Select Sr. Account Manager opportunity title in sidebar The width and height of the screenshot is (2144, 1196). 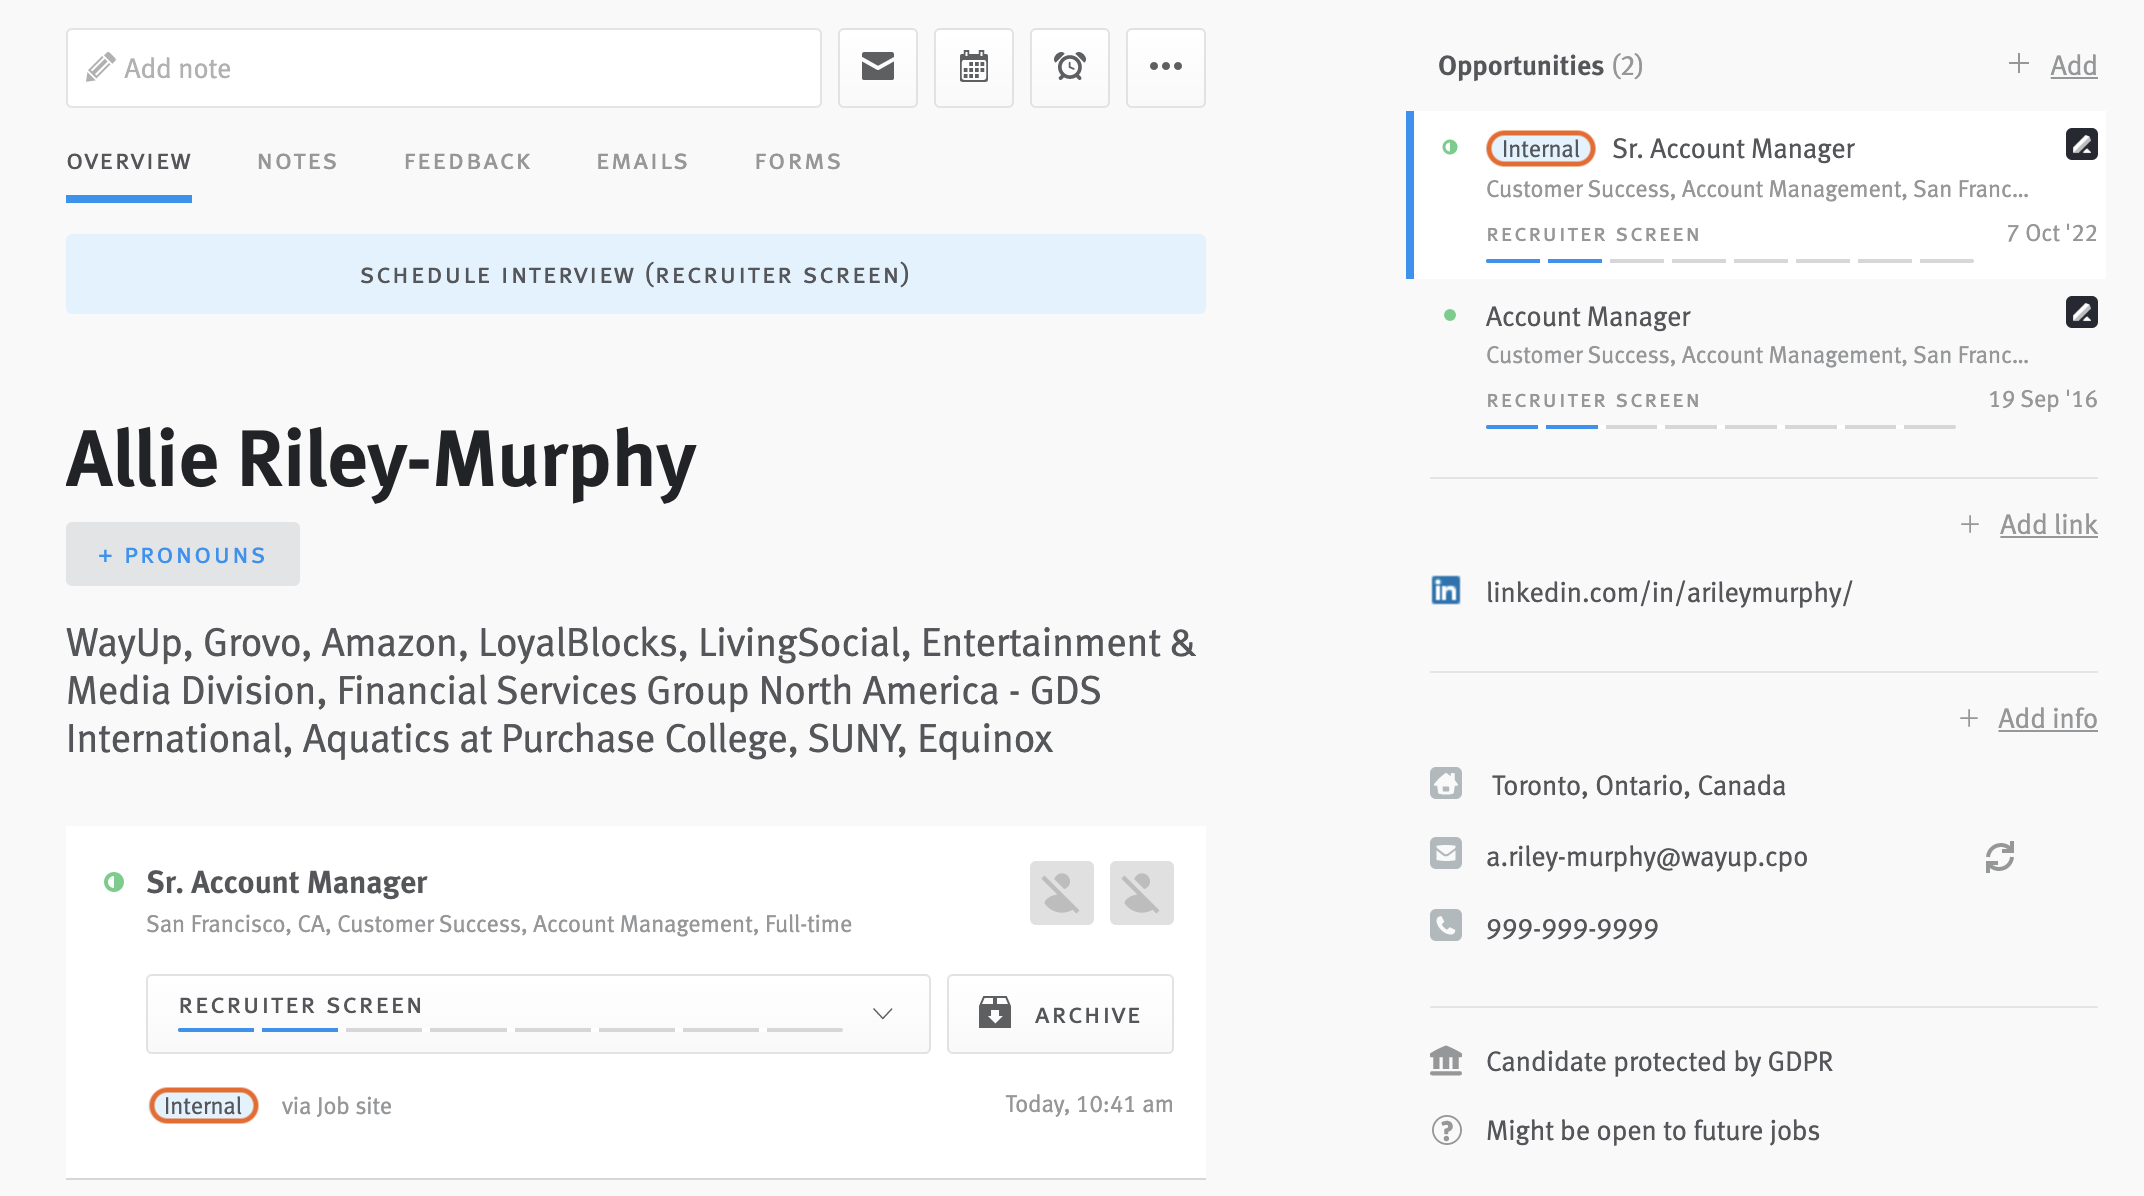coord(1733,148)
